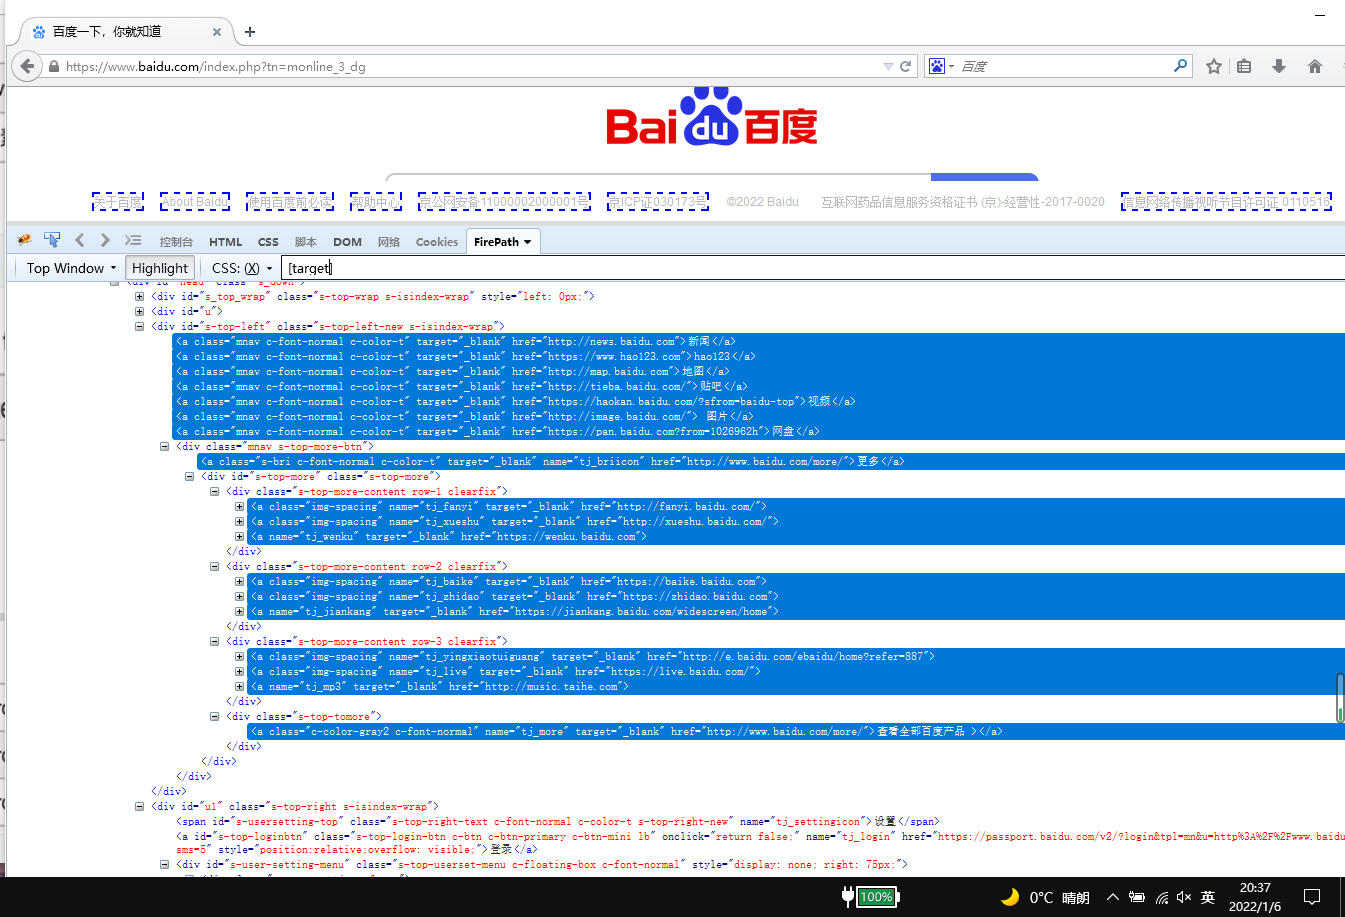Activate the inspect element pointer tool
This screenshot has height=917, width=1345.
tap(52, 240)
